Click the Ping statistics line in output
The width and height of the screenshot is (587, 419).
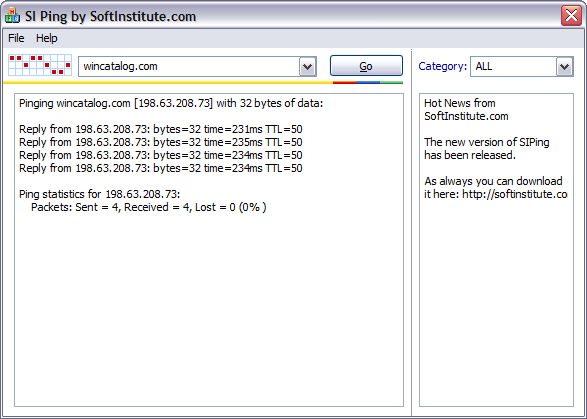(100, 194)
